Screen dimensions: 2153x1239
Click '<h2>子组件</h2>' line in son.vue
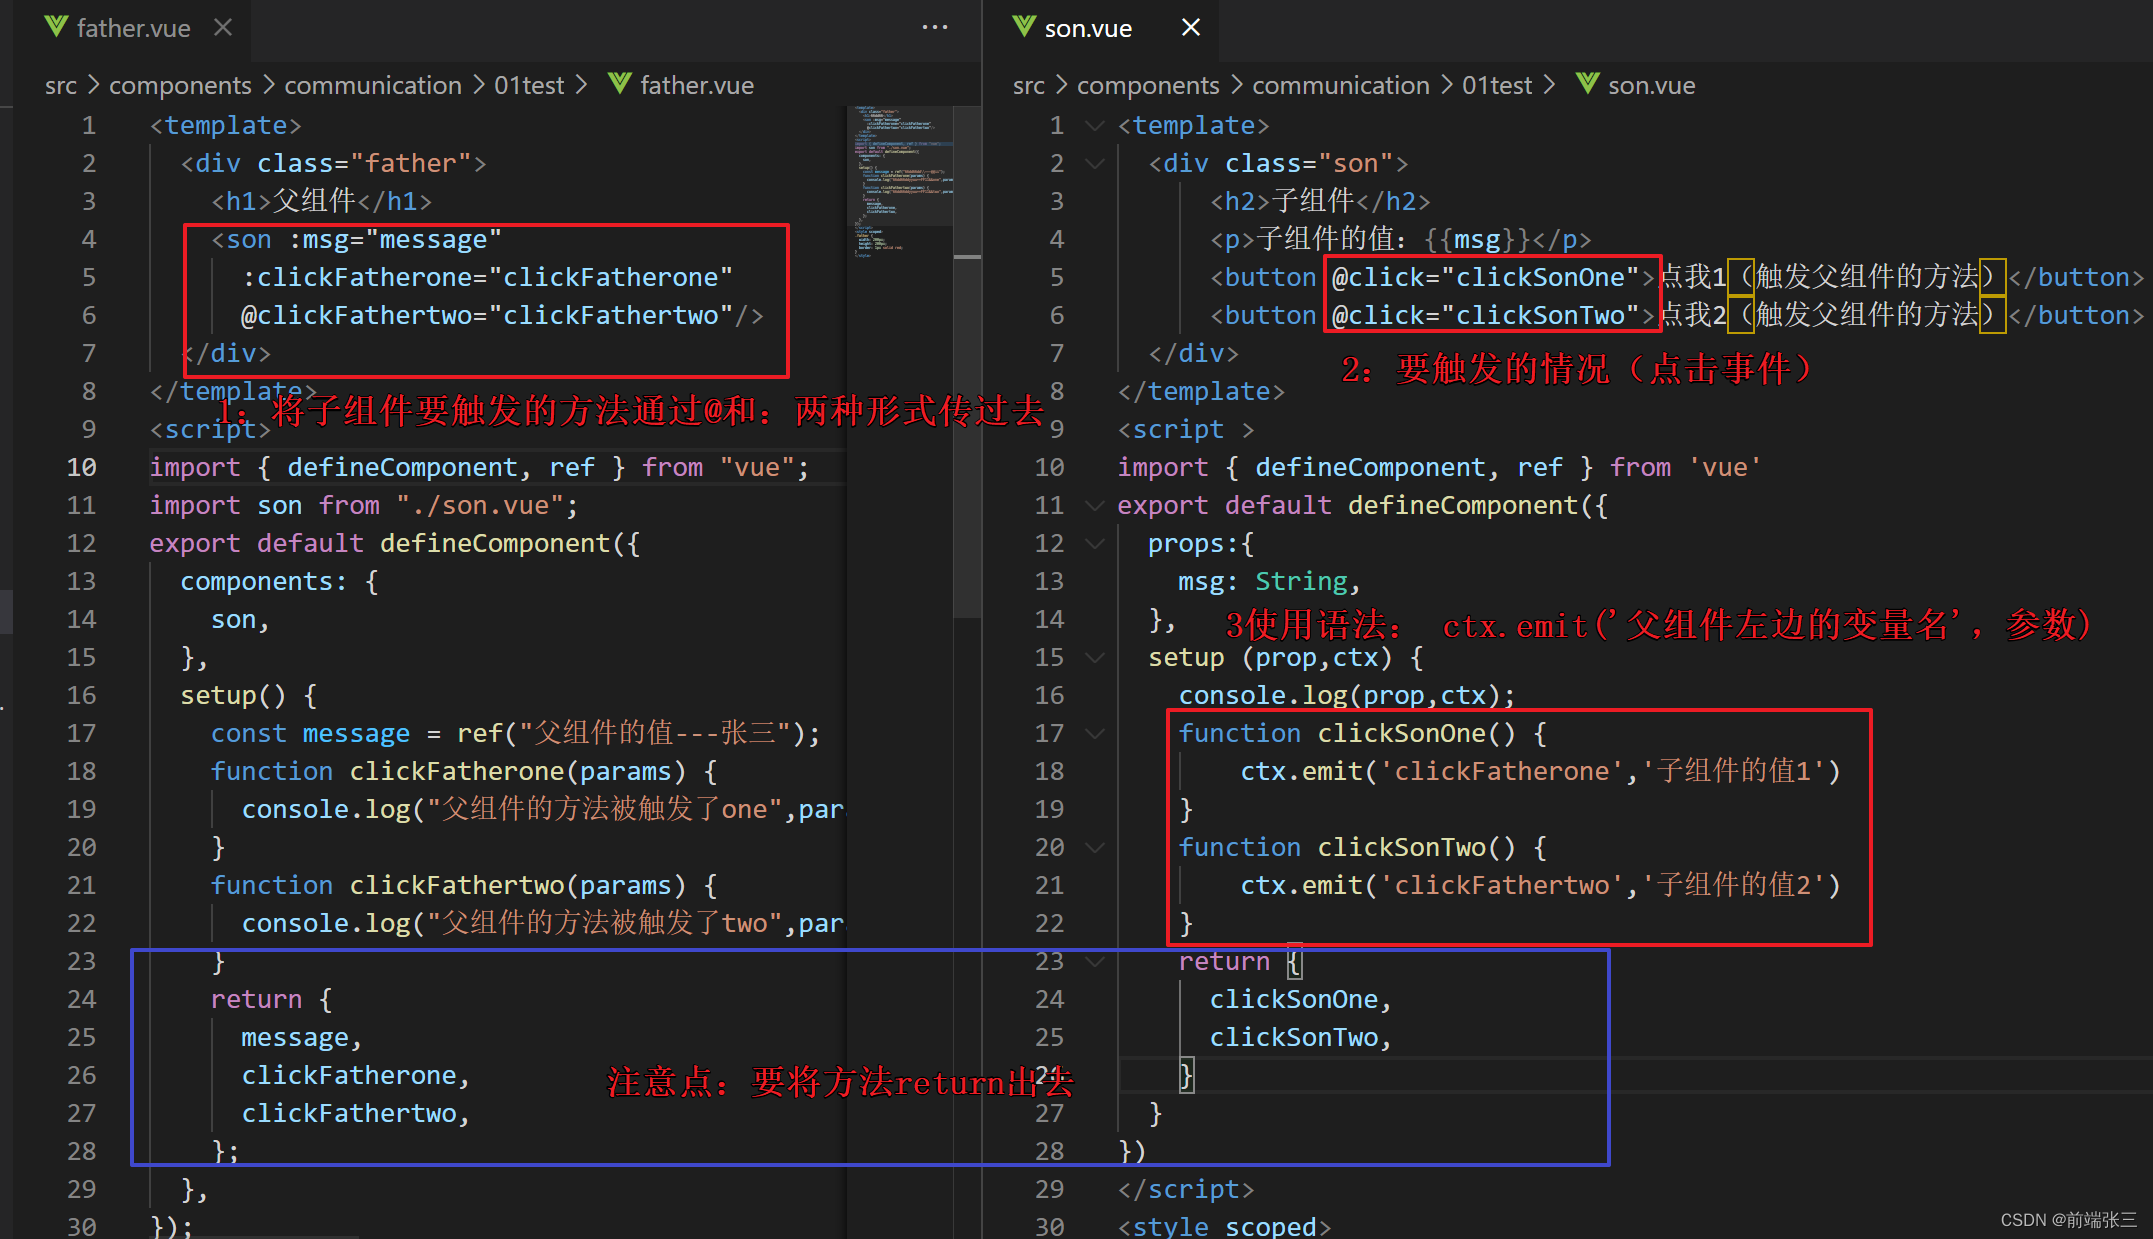tap(1320, 201)
